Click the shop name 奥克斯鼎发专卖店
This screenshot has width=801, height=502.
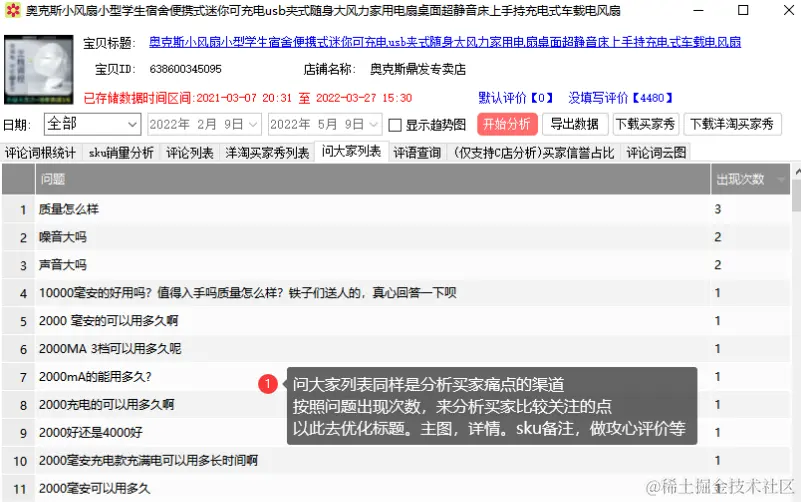418,69
